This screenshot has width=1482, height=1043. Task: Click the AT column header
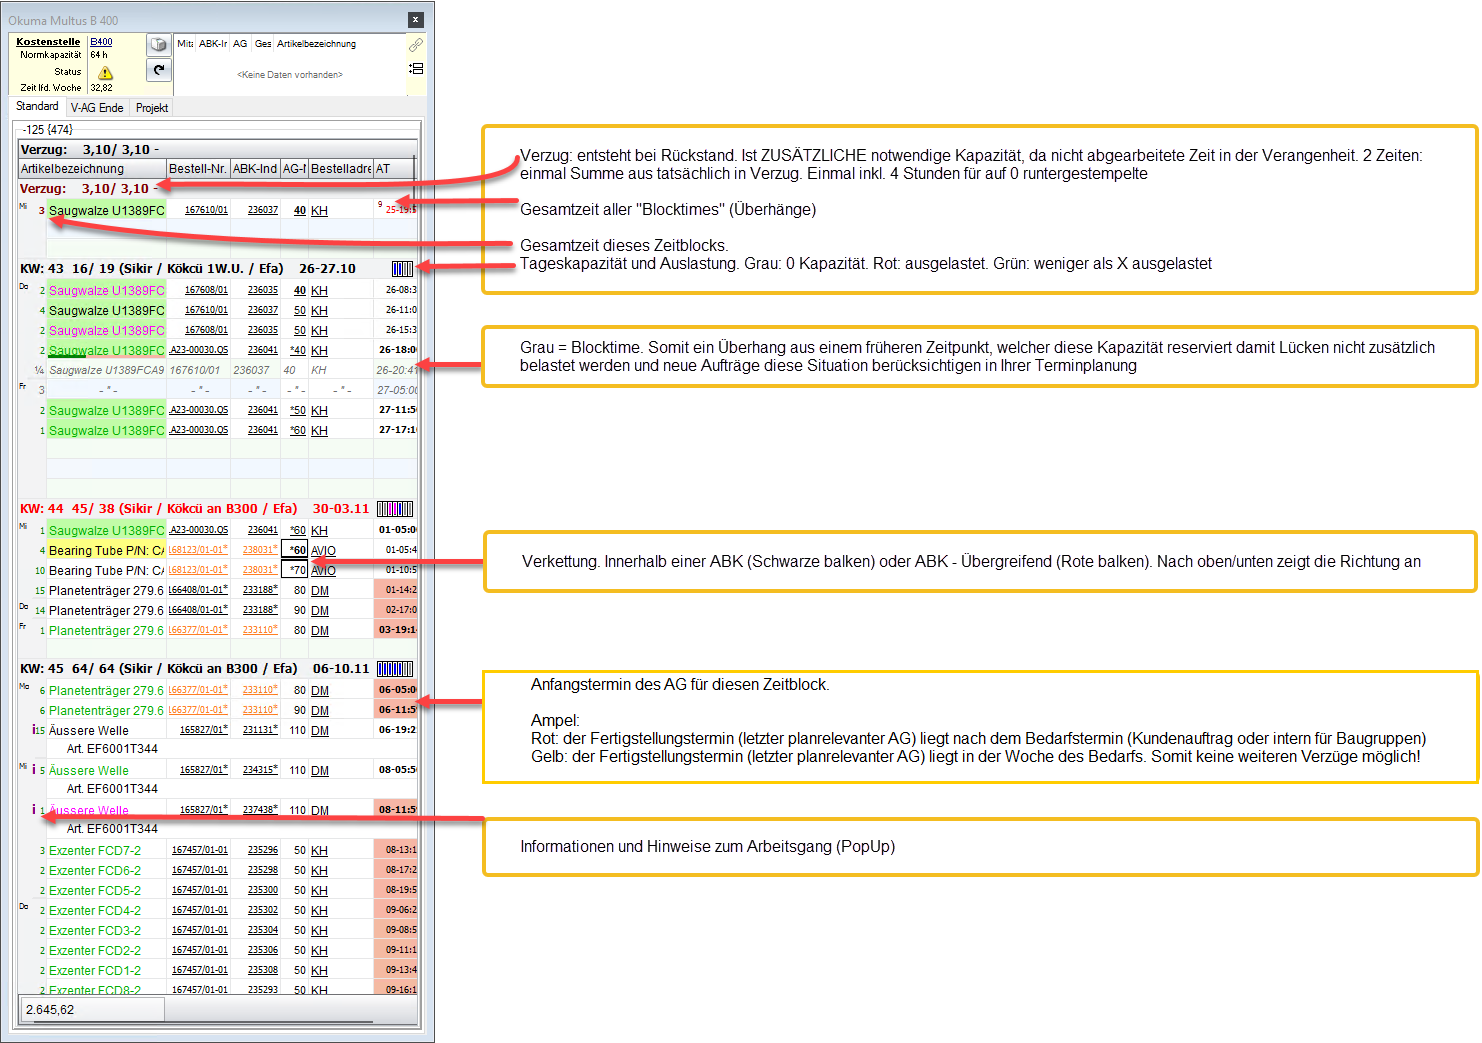click(393, 169)
